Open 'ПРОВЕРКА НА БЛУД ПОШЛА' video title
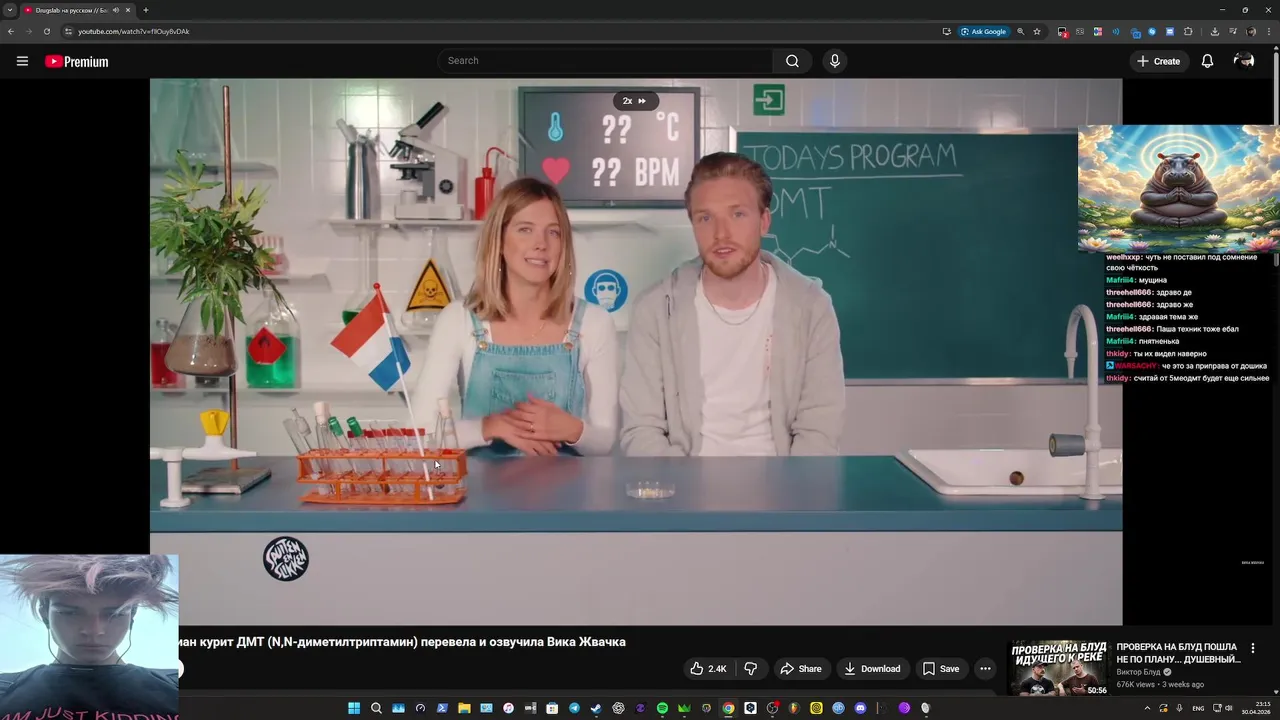The image size is (1280, 720). pos(1178,653)
